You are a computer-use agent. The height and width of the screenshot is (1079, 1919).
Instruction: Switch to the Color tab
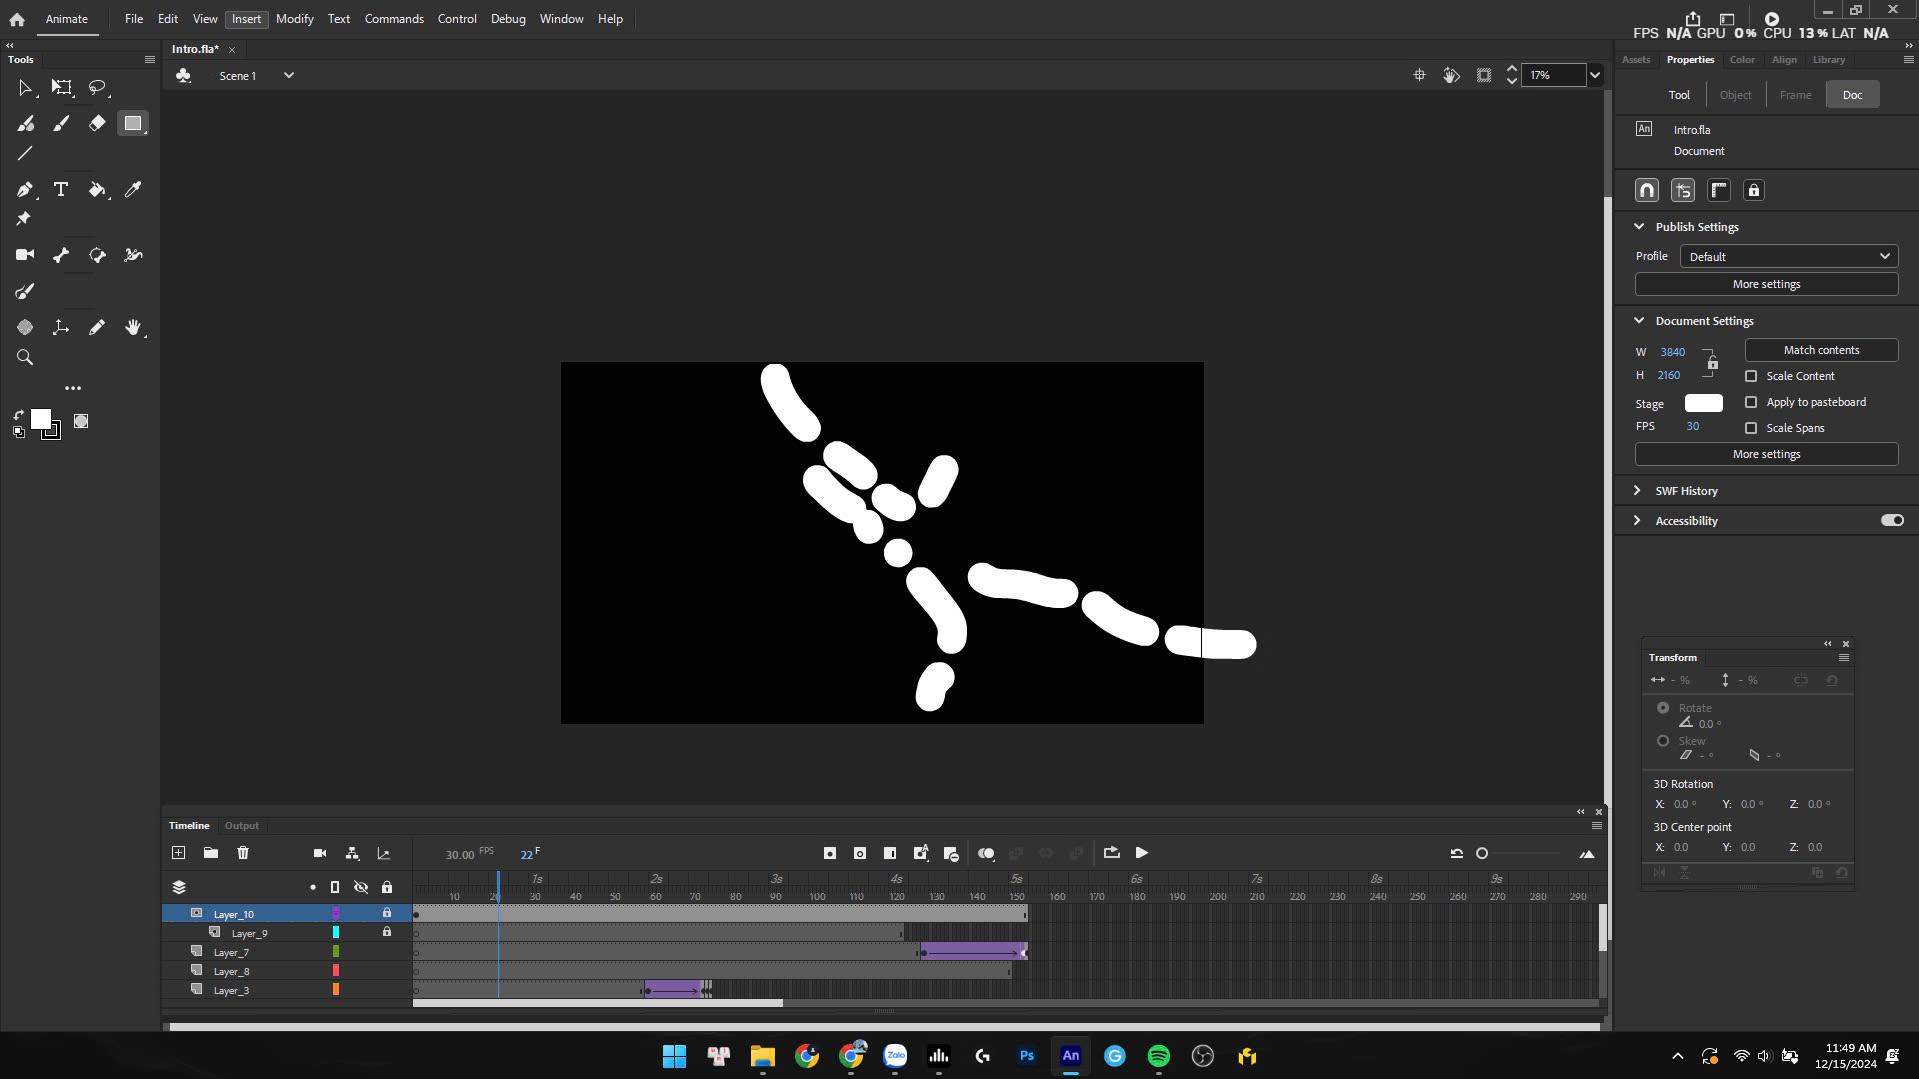tap(1742, 60)
